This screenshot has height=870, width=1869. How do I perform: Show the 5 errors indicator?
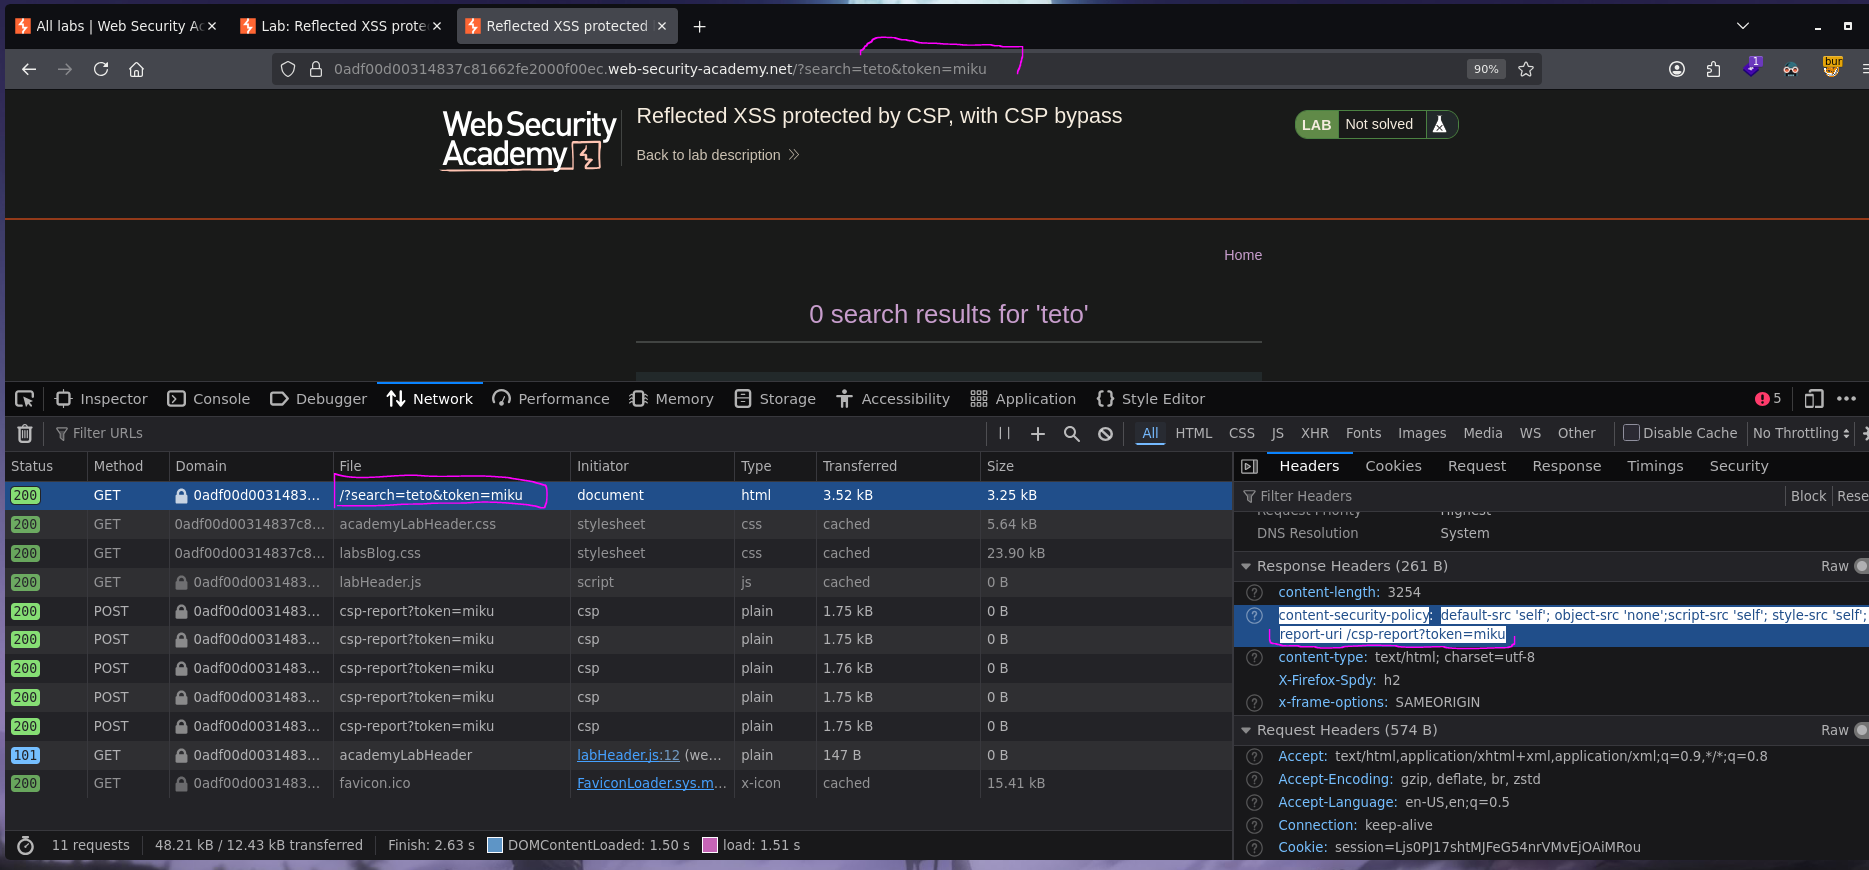point(1768,399)
